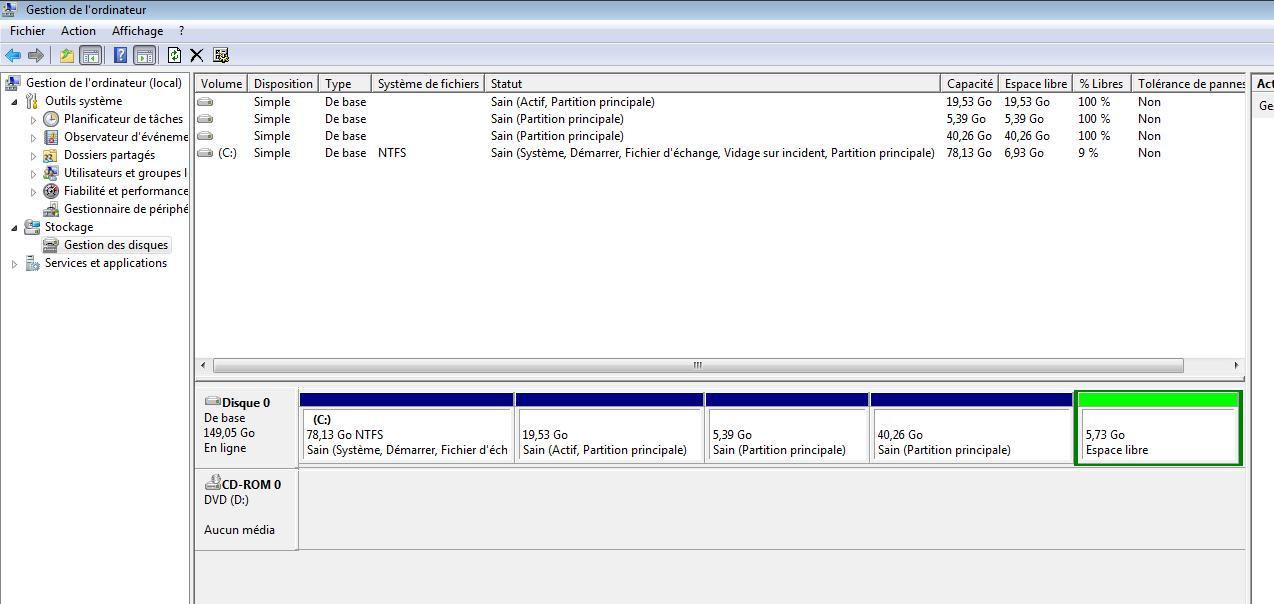Click the volume list scrollbar left arrow

204,365
